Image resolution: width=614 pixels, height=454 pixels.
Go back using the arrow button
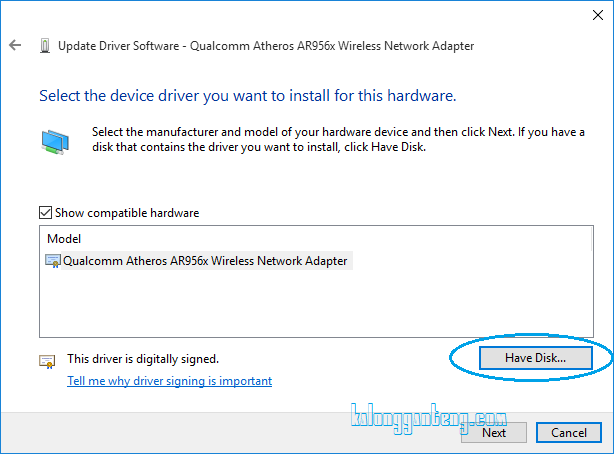15,45
